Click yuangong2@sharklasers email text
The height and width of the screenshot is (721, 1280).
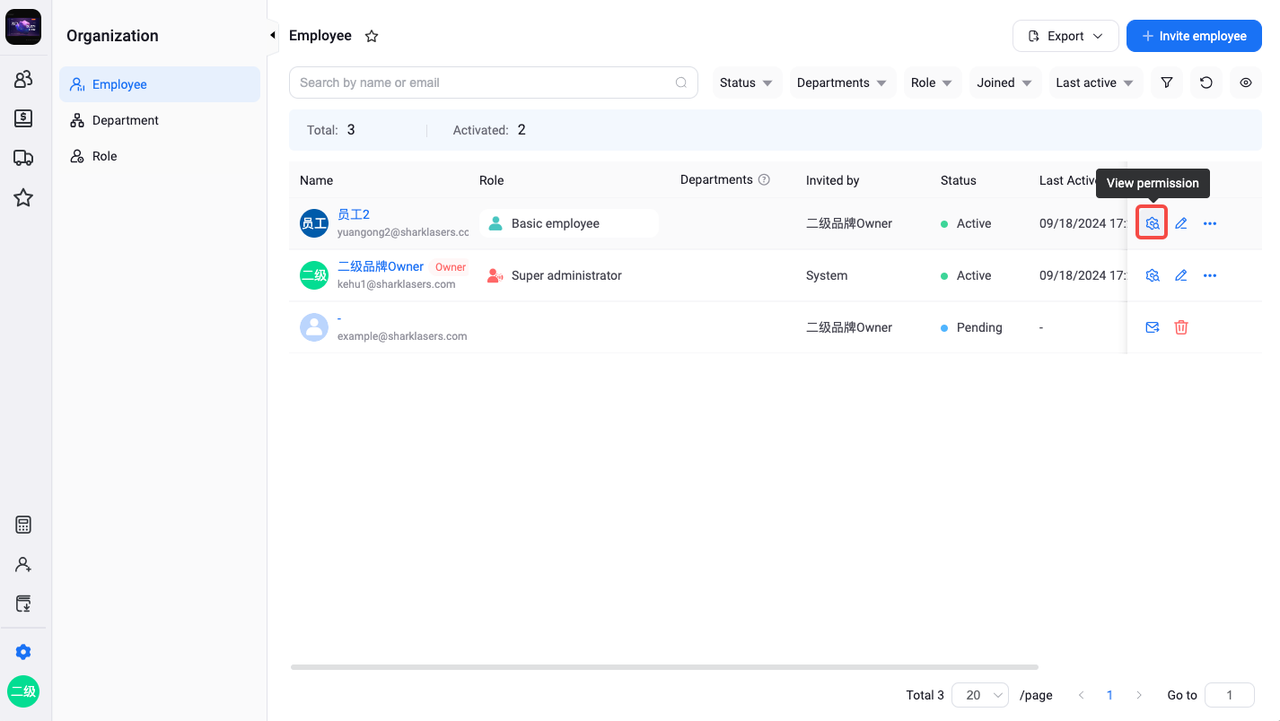403,232
